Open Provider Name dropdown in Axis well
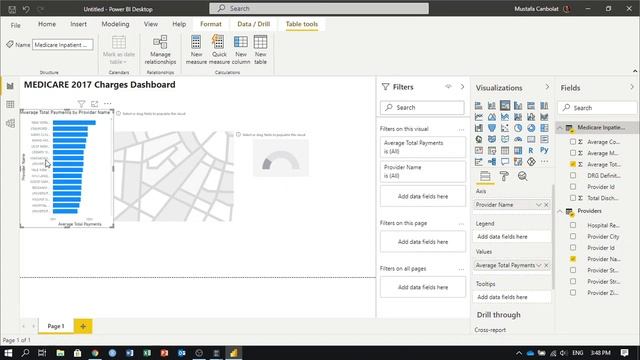The image size is (640, 360). click(x=538, y=204)
